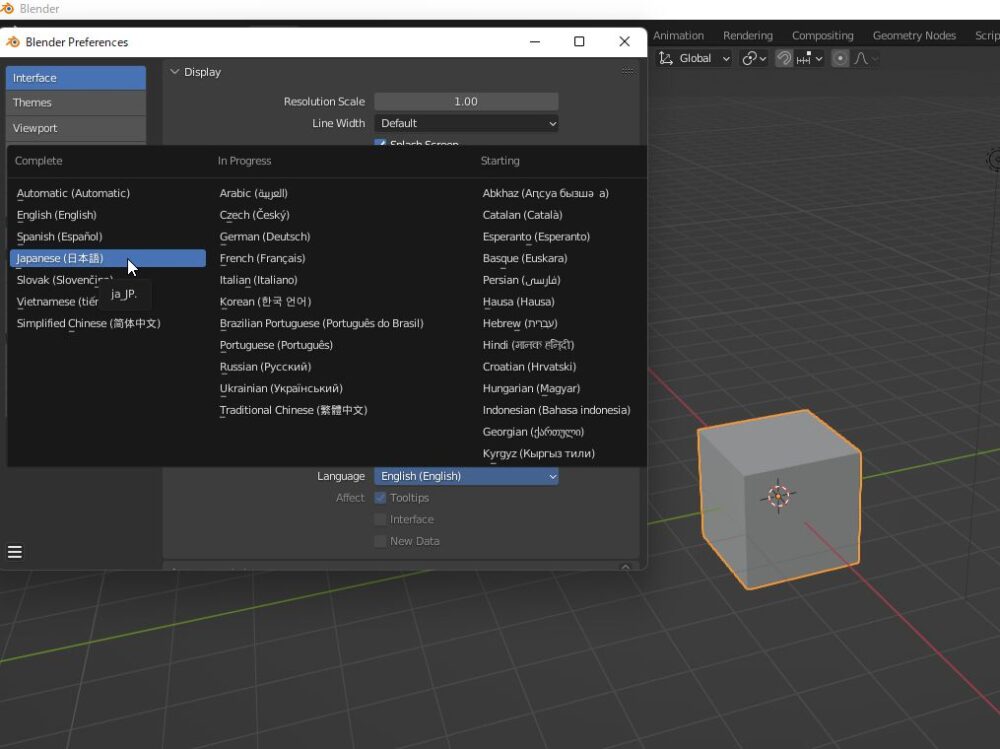Click the collapse arrow at the panel bottom
This screenshot has height=749, width=1000.
[x=625, y=567]
